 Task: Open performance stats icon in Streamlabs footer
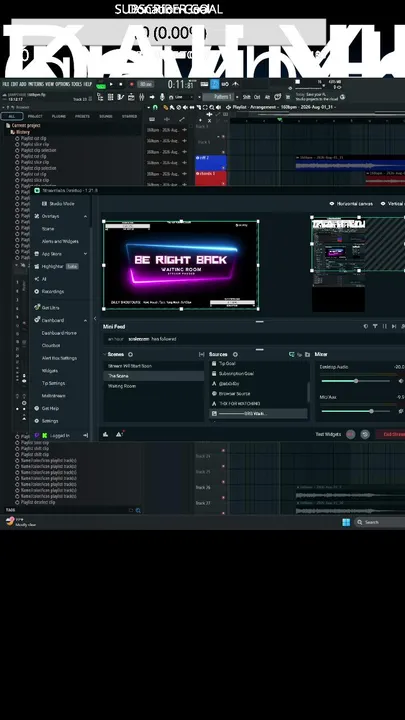point(106,434)
